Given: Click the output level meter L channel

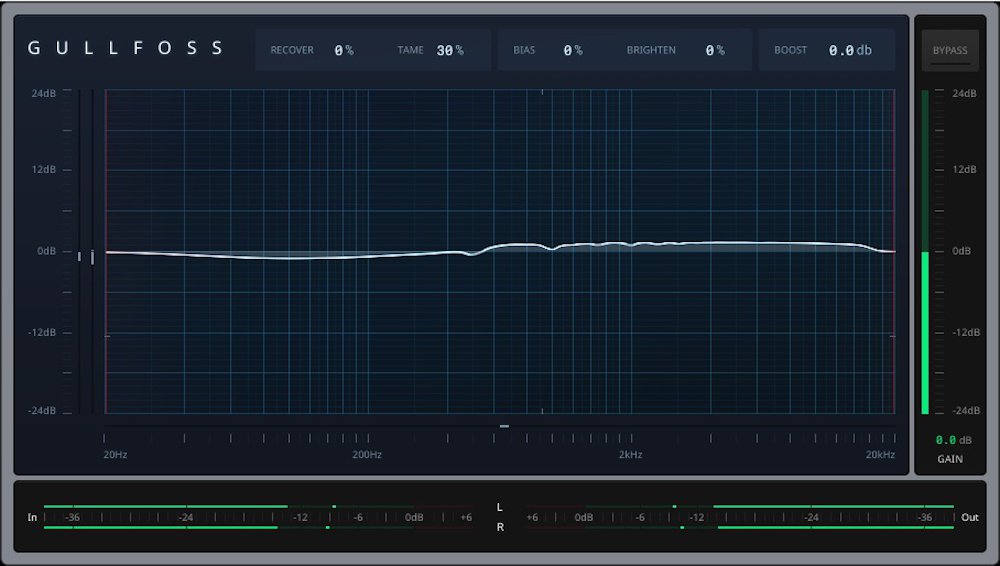Looking at the screenshot, I should pyautogui.click(x=832, y=507).
